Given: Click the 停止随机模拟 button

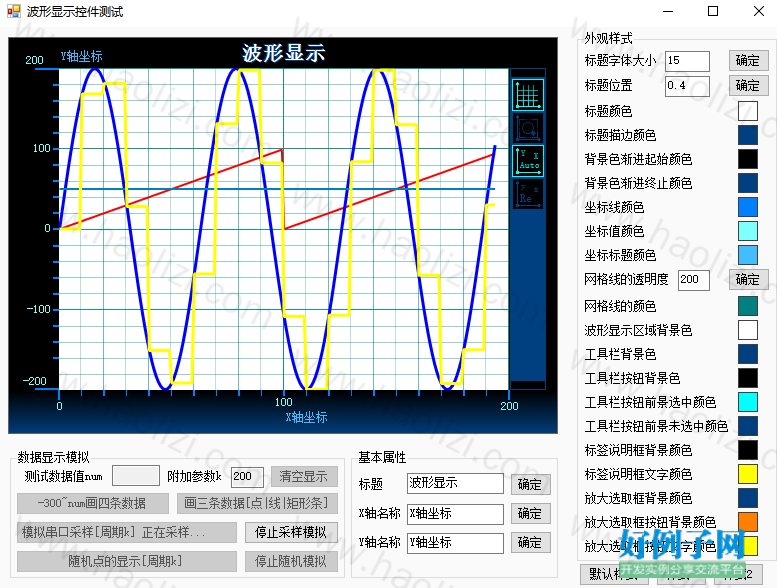Looking at the screenshot, I should [291, 561].
